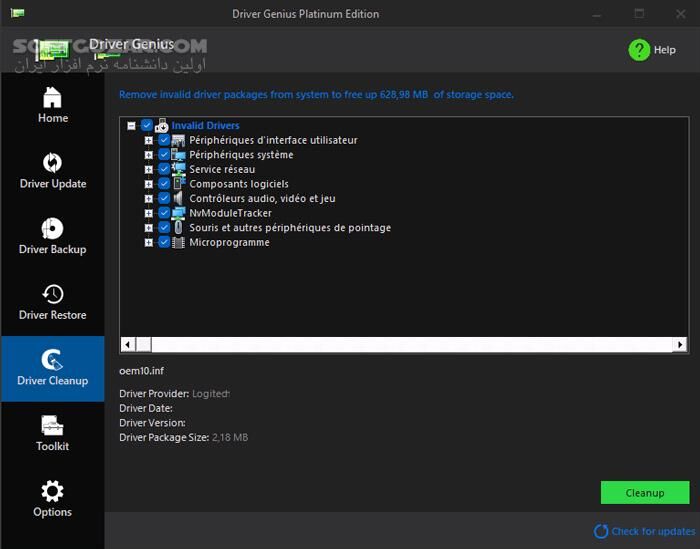Click the mouse icon for Souris row
Image resolution: width=700 pixels, height=549 pixels.
pos(178,228)
